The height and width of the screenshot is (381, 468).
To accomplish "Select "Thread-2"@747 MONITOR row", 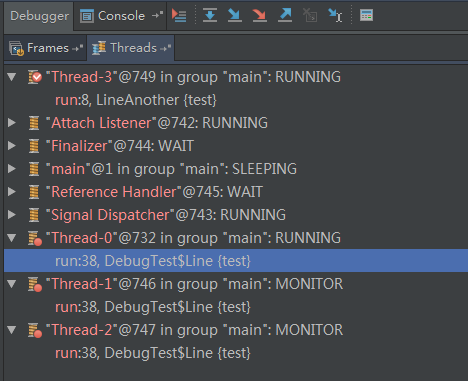I will pyautogui.click(x=236, y=330).
